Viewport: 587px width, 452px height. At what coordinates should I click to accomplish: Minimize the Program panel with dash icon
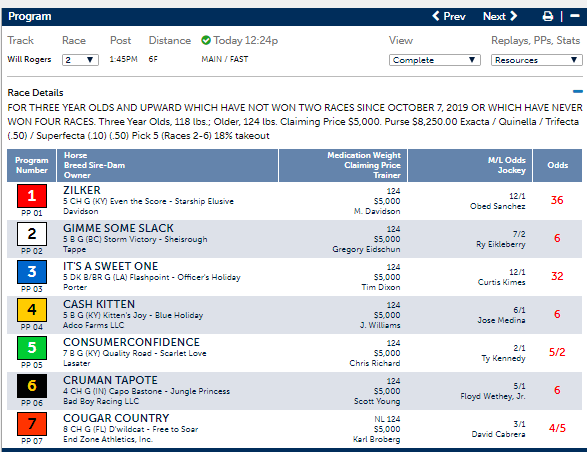(575, 16)
